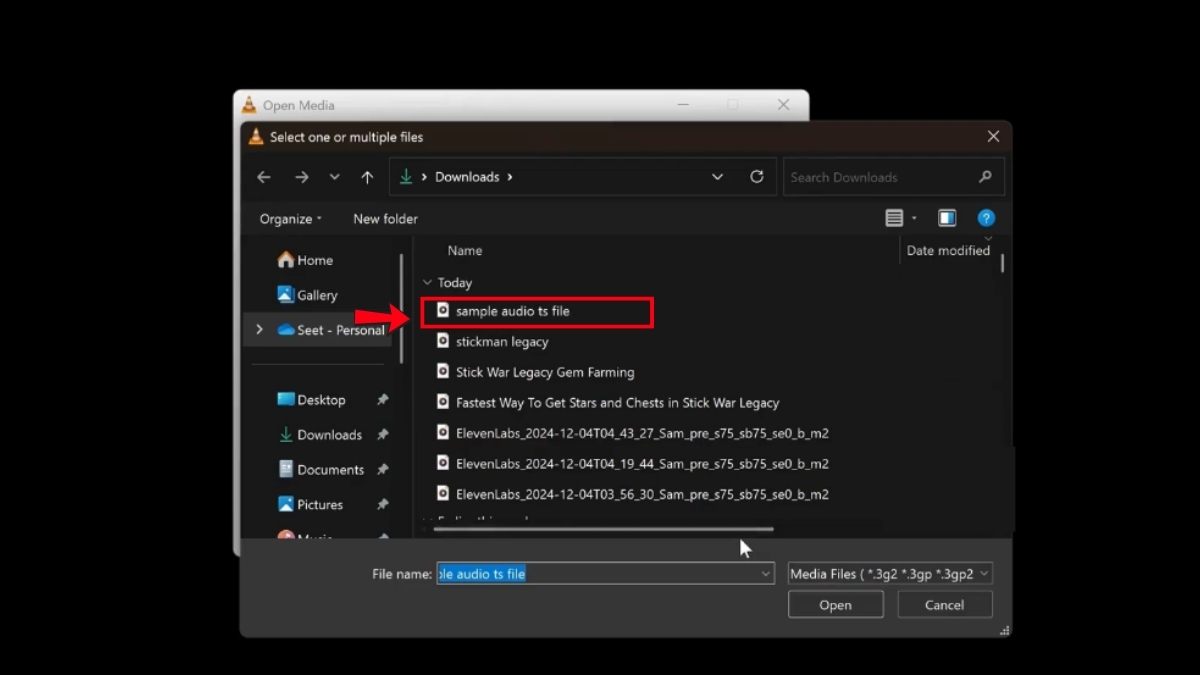Click the Open button
This screenshot has width=1200, height=675.
(835, 605)
